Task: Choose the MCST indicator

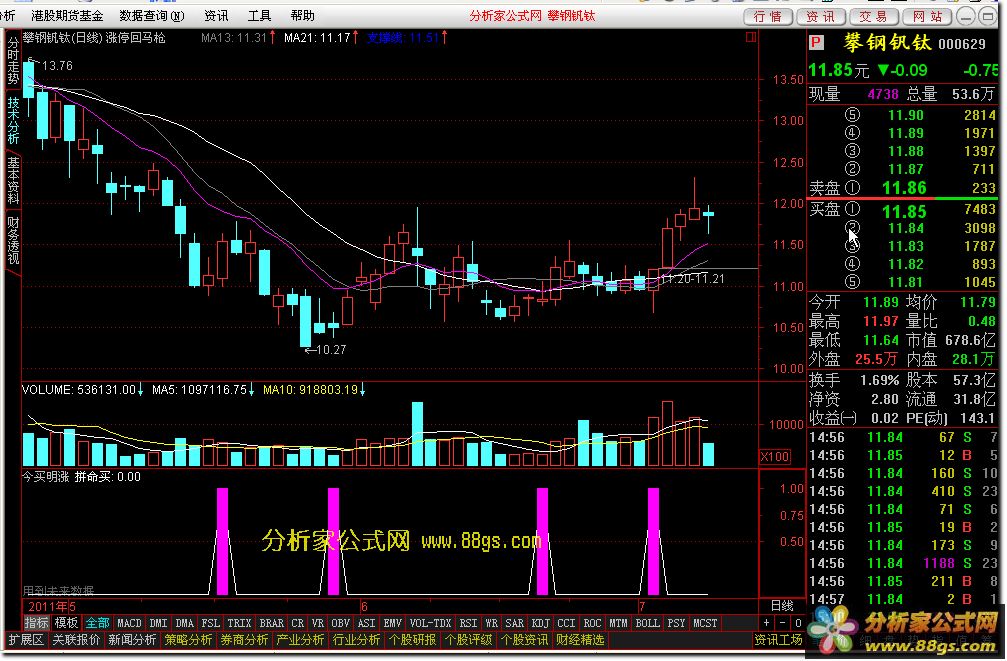Action: coord(705,622)
